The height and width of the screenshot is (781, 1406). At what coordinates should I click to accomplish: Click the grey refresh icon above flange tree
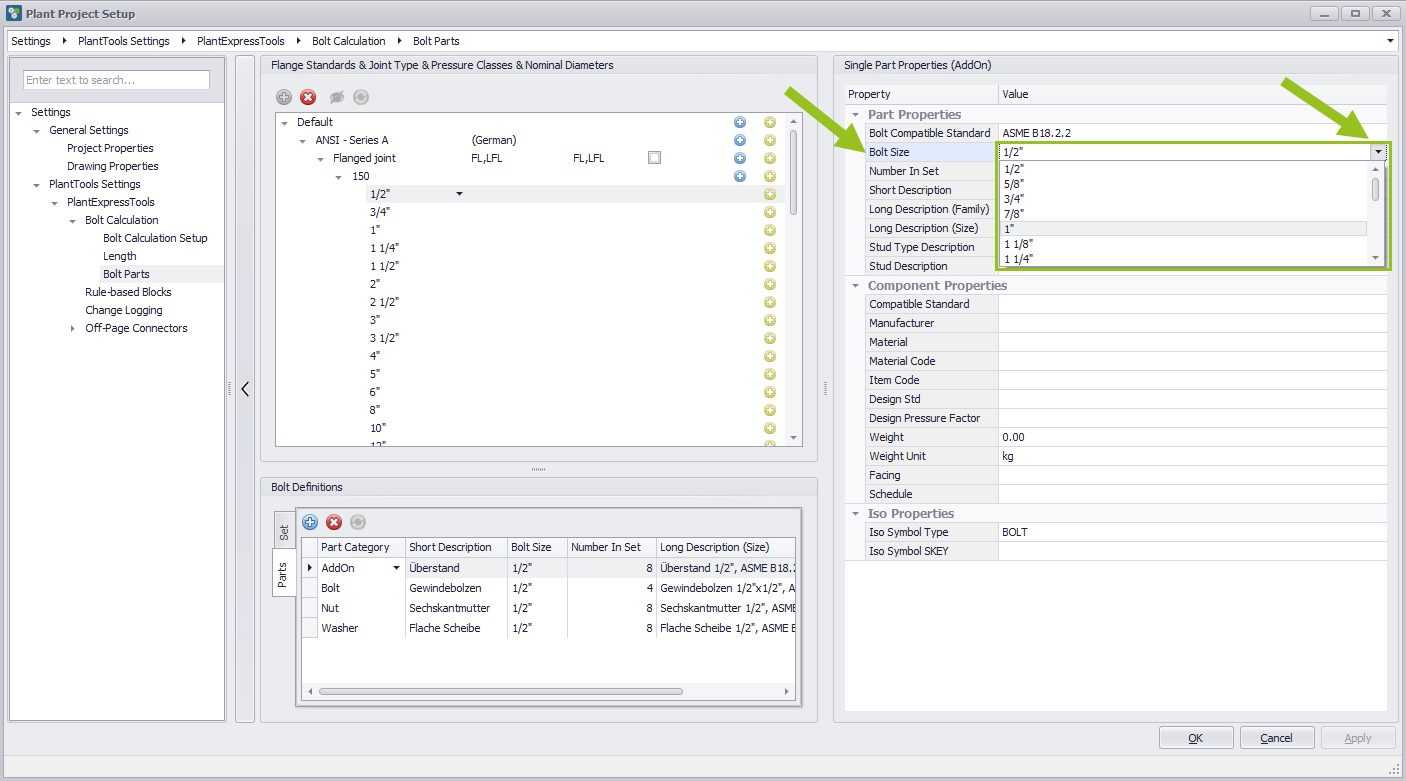tap(361, 97)
